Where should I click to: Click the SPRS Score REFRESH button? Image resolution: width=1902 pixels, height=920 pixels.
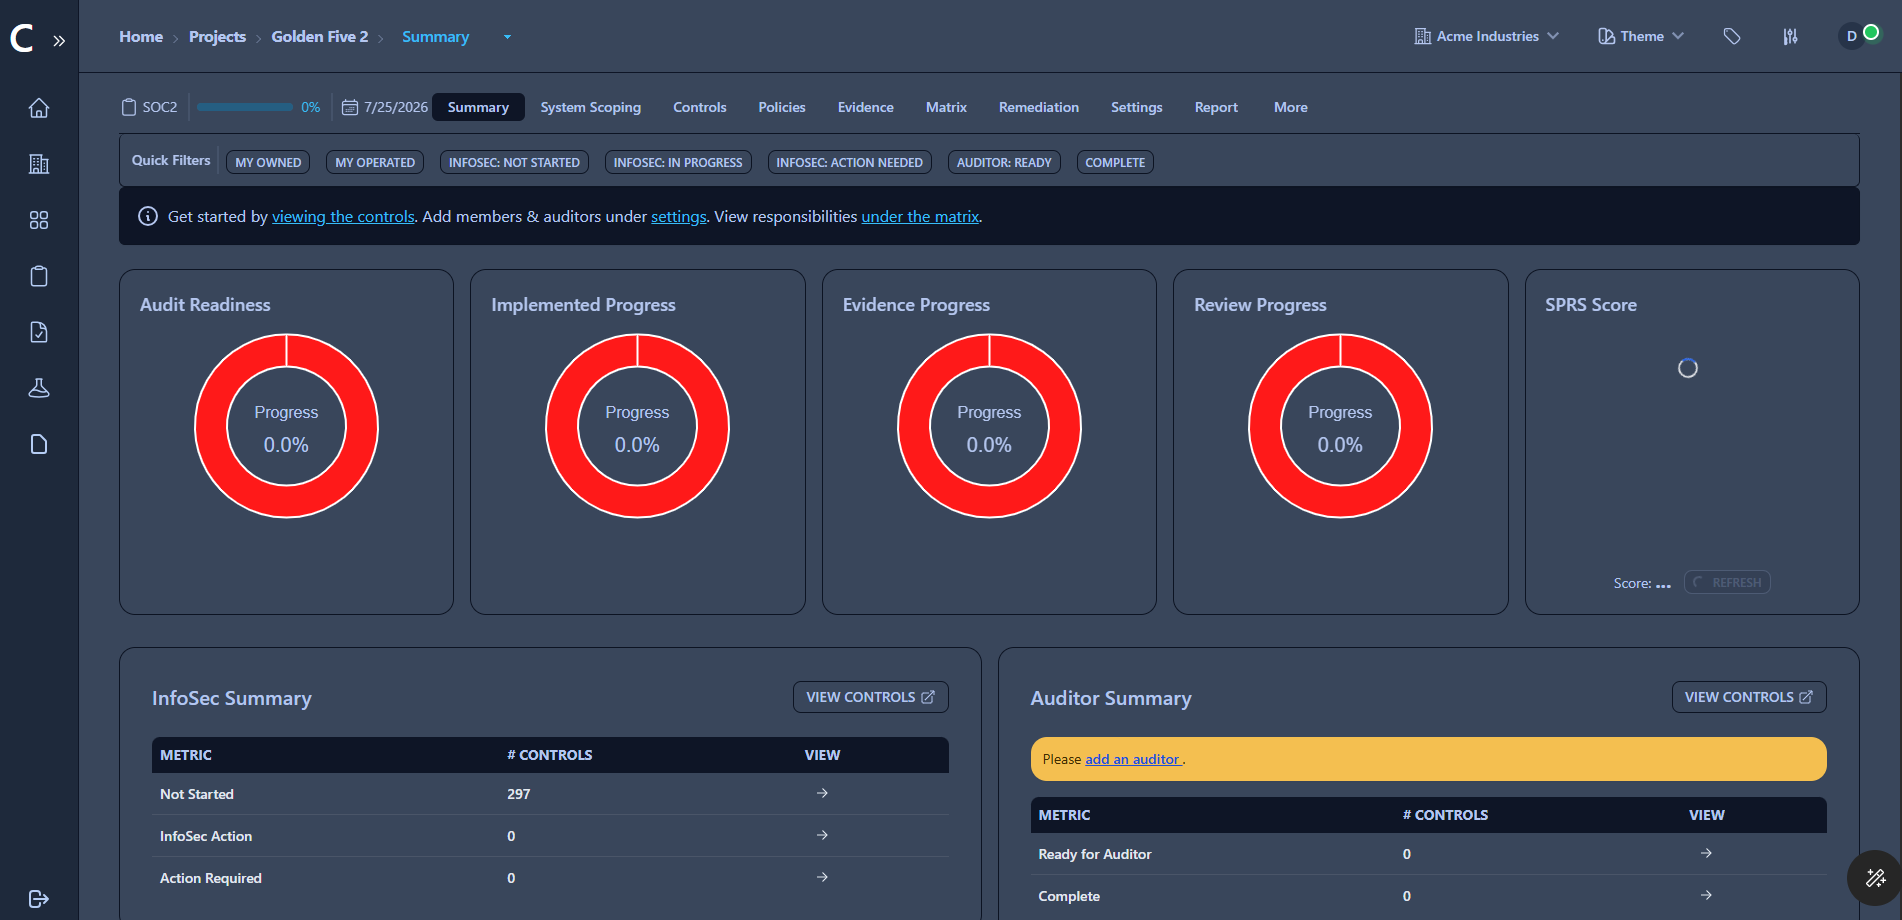point(1727,582)
